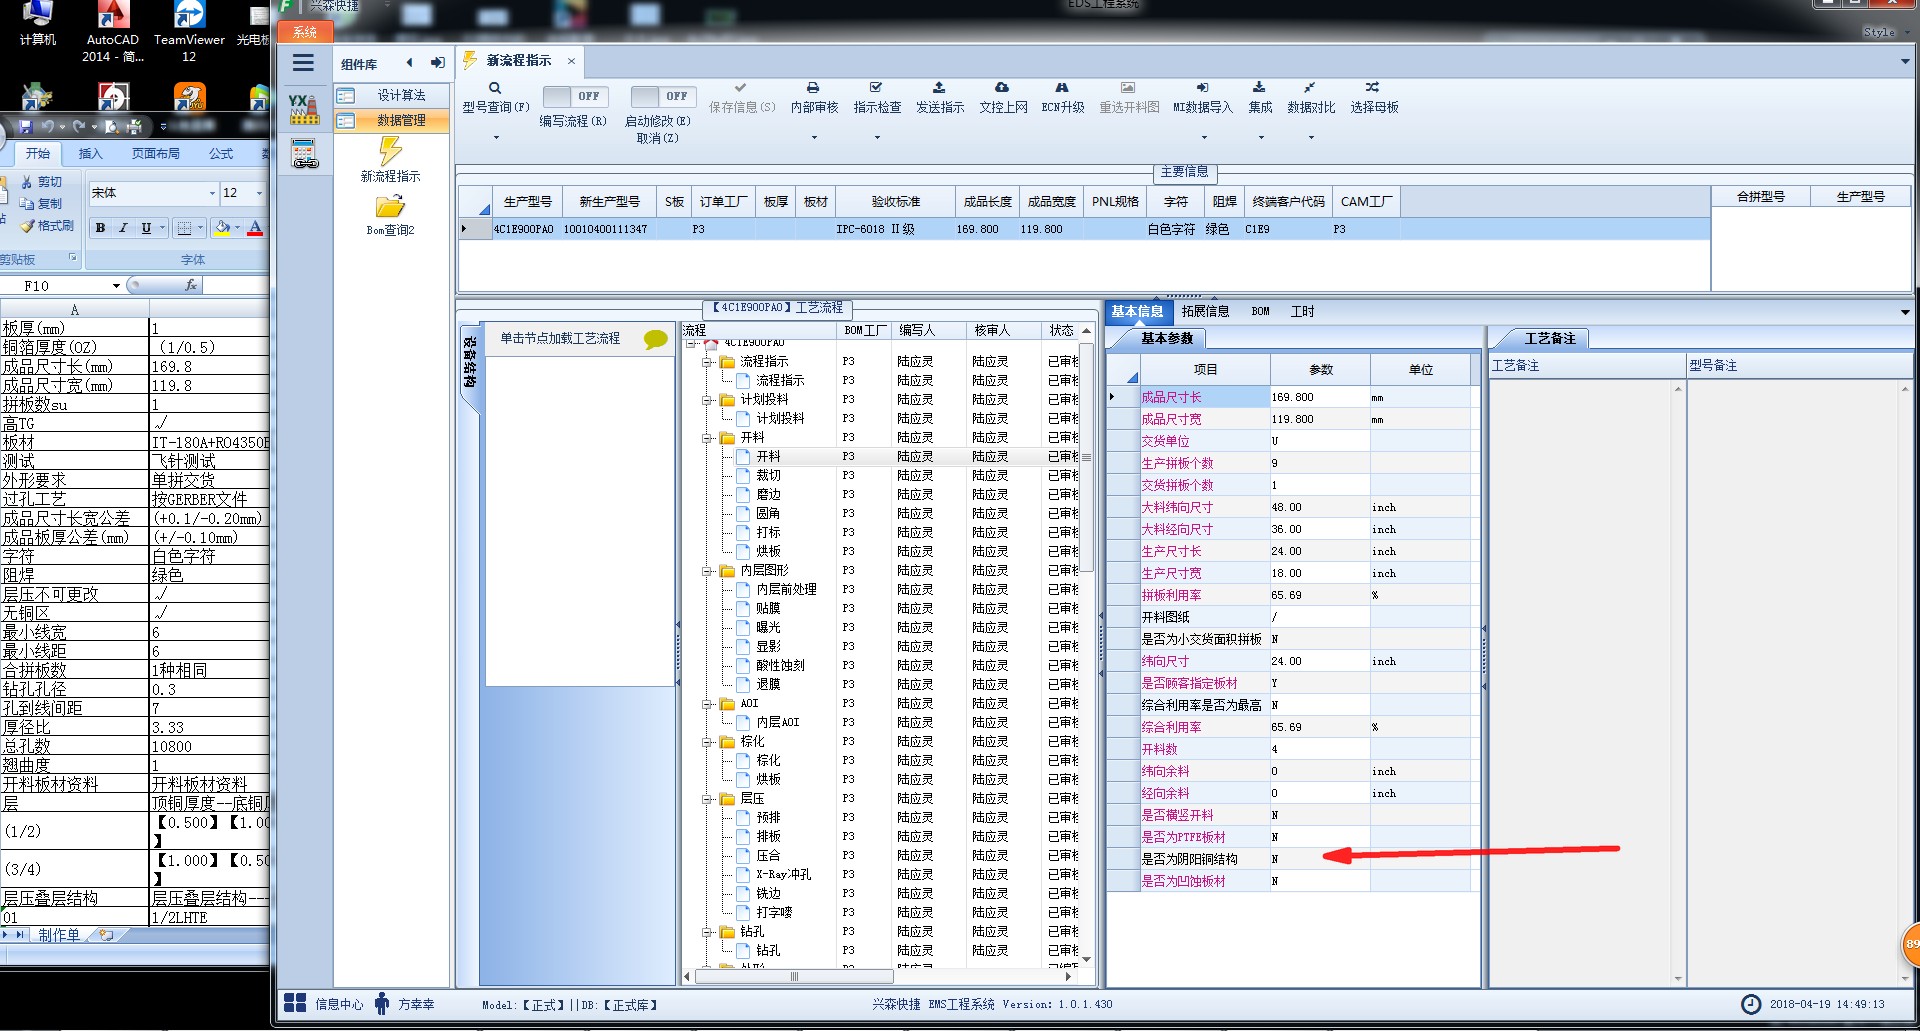Click Italic button in Excel ribbon
This screenshot has width=1920, height=1031.
pyautogui.click(x=123, y=228)
